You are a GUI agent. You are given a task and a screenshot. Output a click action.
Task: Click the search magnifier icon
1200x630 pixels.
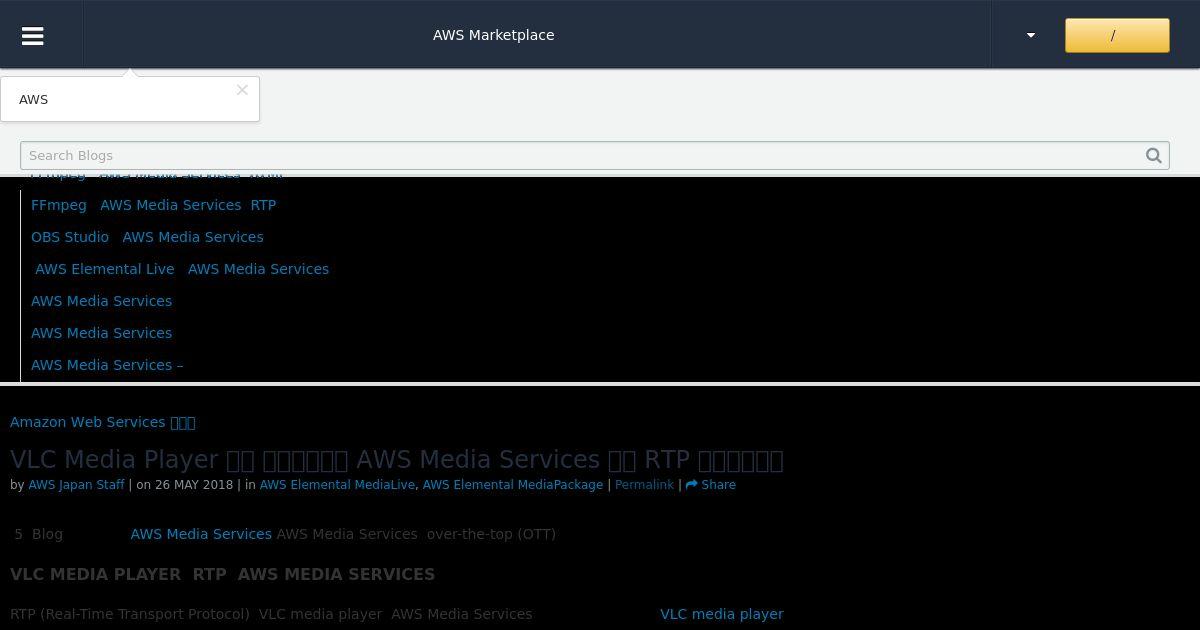click(1154, 155)
